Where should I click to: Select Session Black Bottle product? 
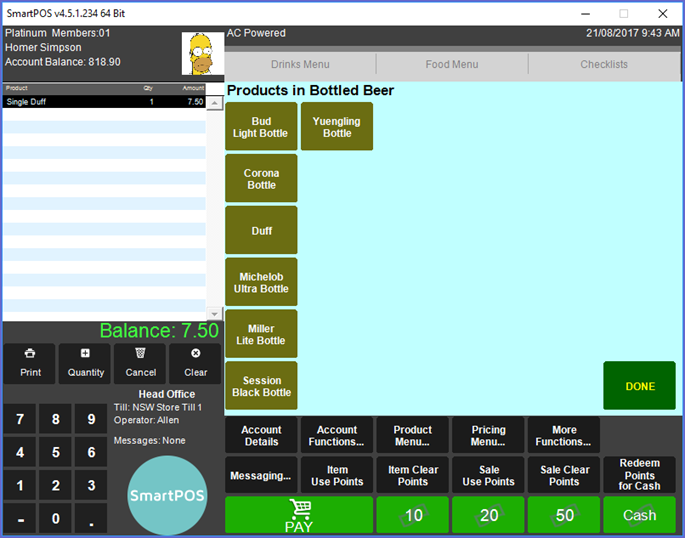click(261, 386)
